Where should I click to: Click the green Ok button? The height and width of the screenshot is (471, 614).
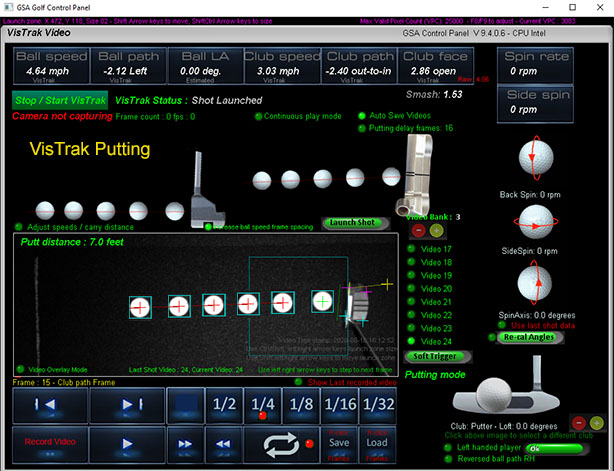555,448
